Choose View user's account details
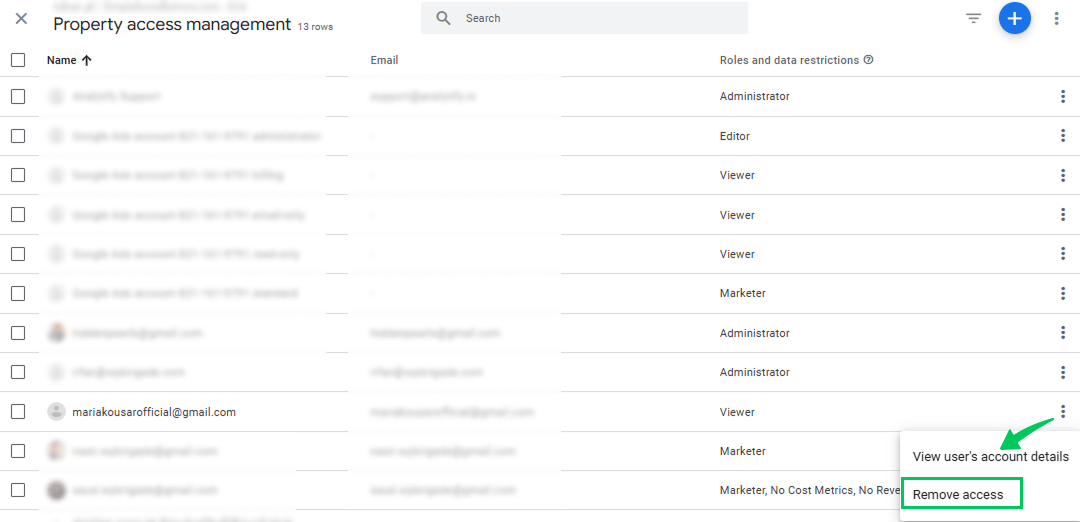The width and height of the screenshot is (1080, 522). 990,457
